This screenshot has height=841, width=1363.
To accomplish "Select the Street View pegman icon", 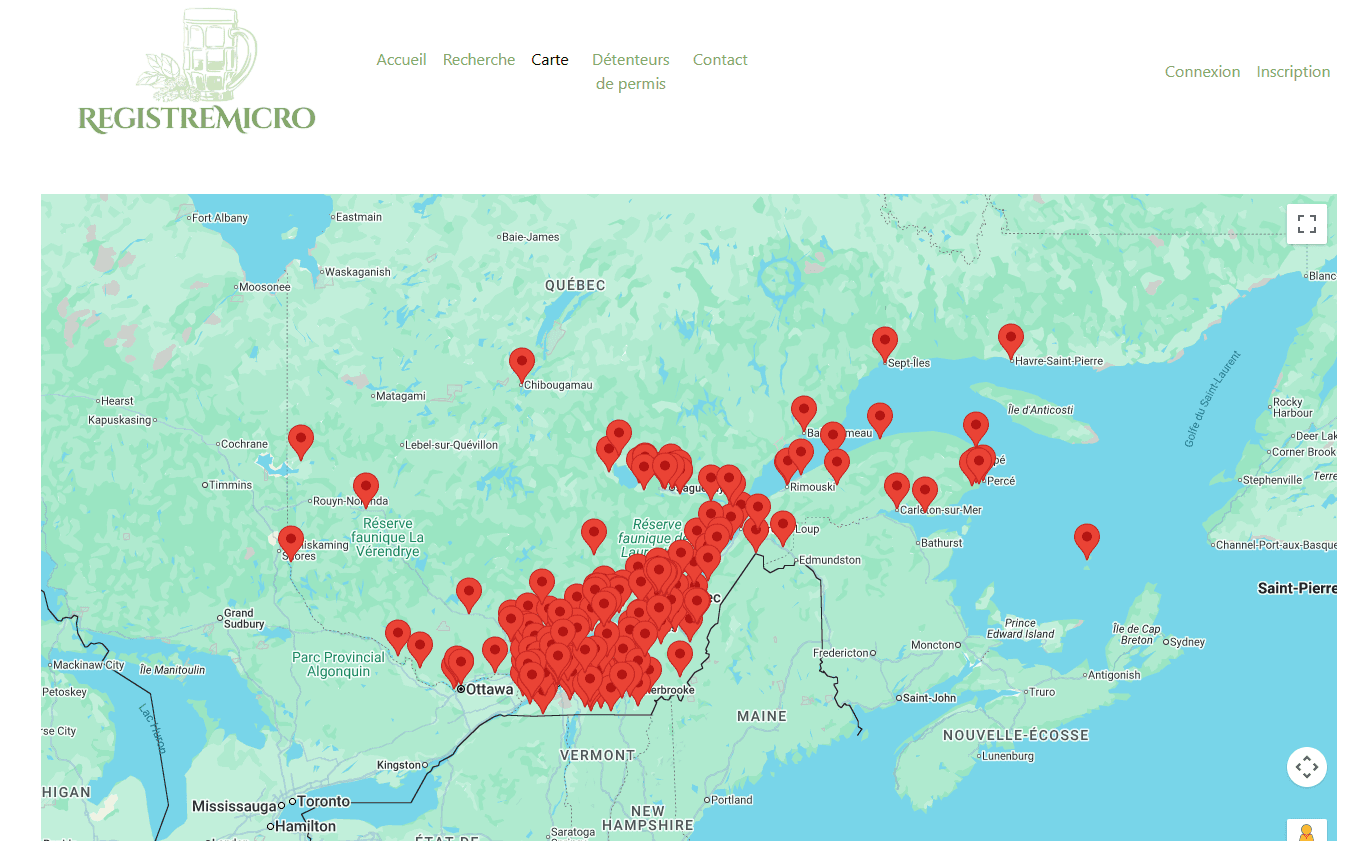I will (x=1306, y=832).
